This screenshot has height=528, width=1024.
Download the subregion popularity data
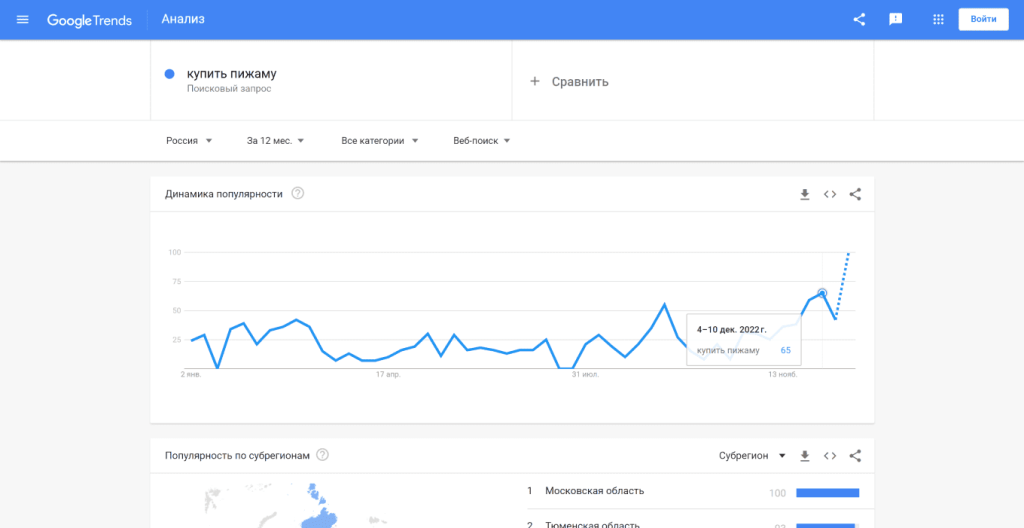pyautogui.click(x=804, y=456)
